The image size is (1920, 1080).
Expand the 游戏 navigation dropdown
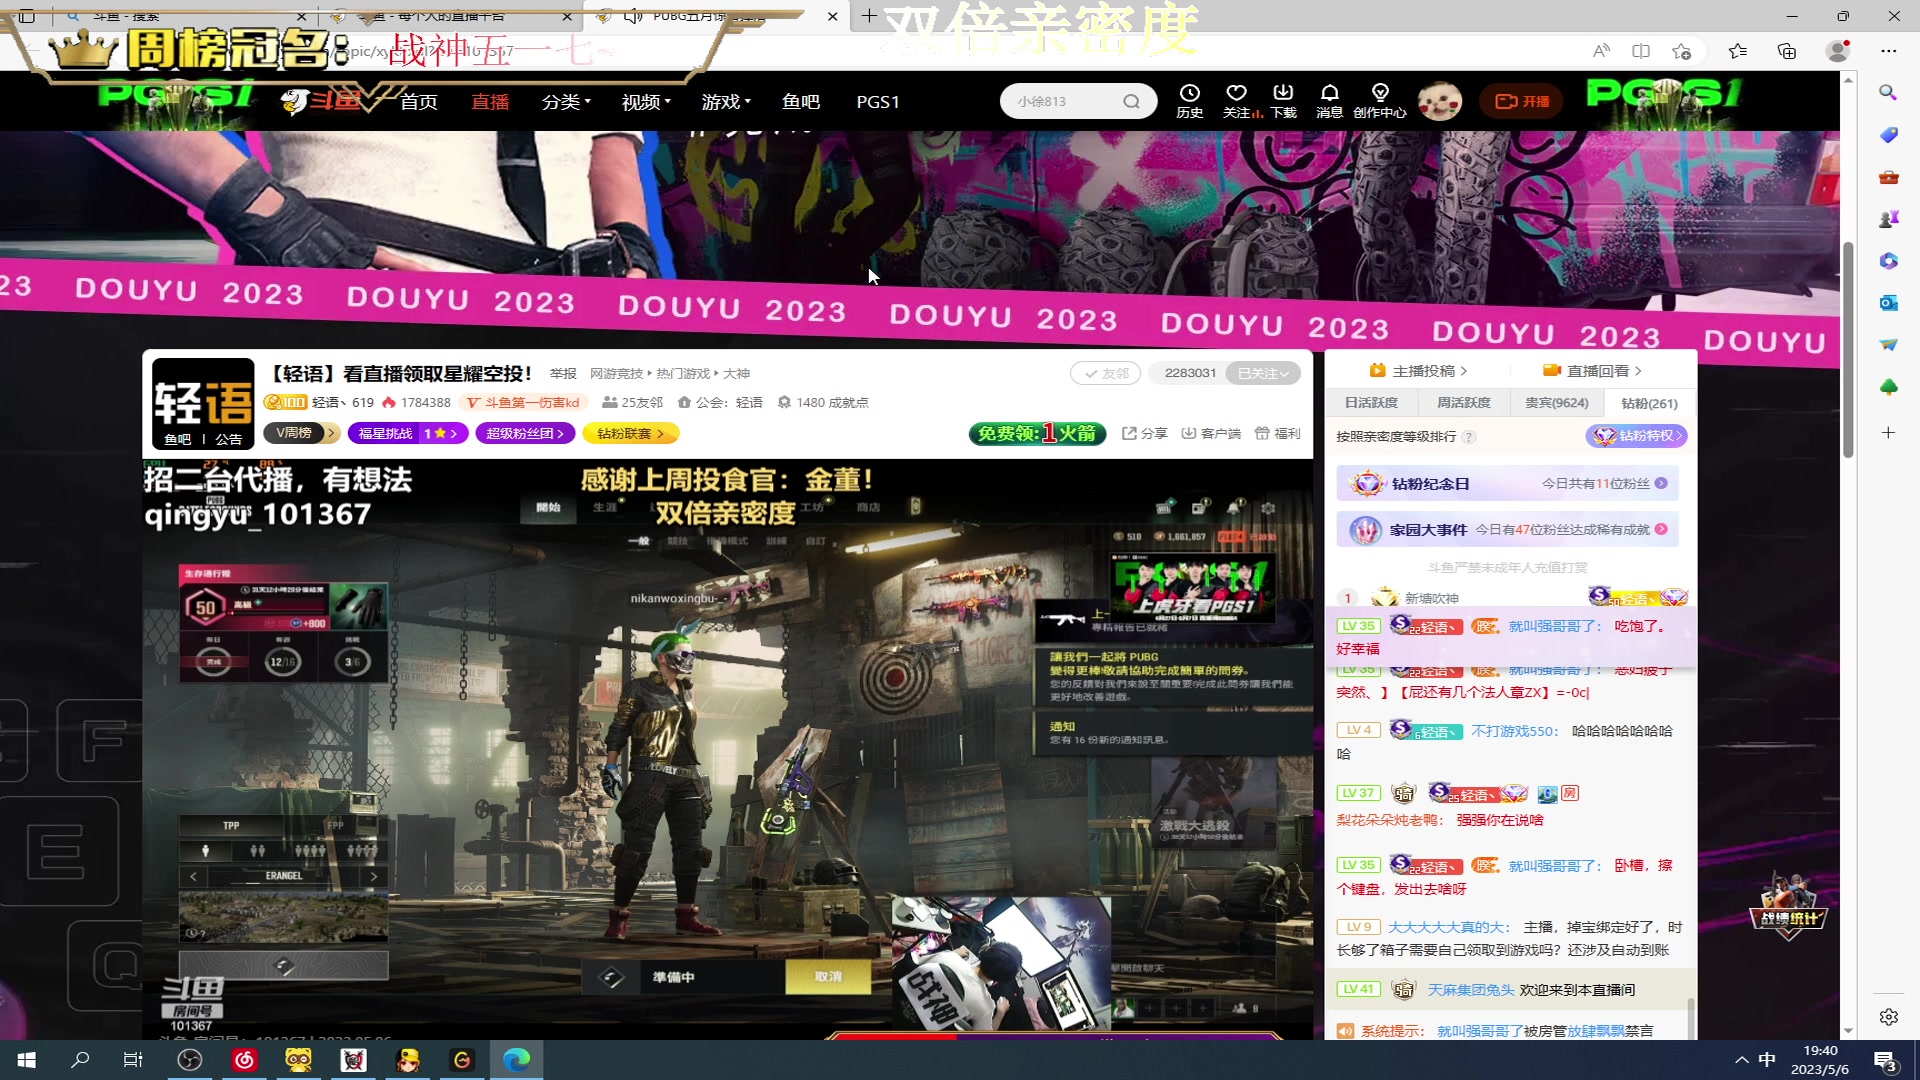(x=726, y=101)
